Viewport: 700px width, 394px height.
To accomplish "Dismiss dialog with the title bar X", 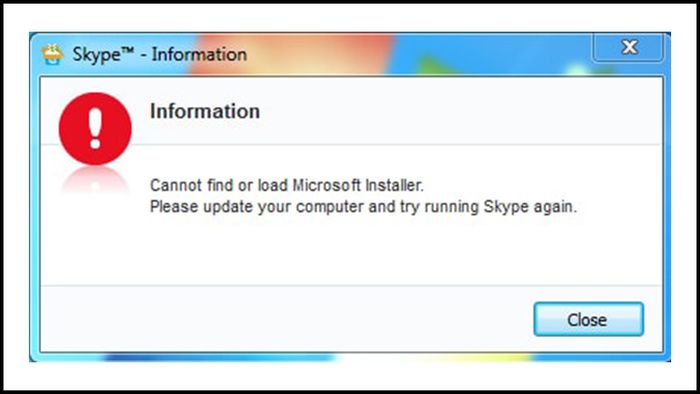I will [x=629, y=47].
